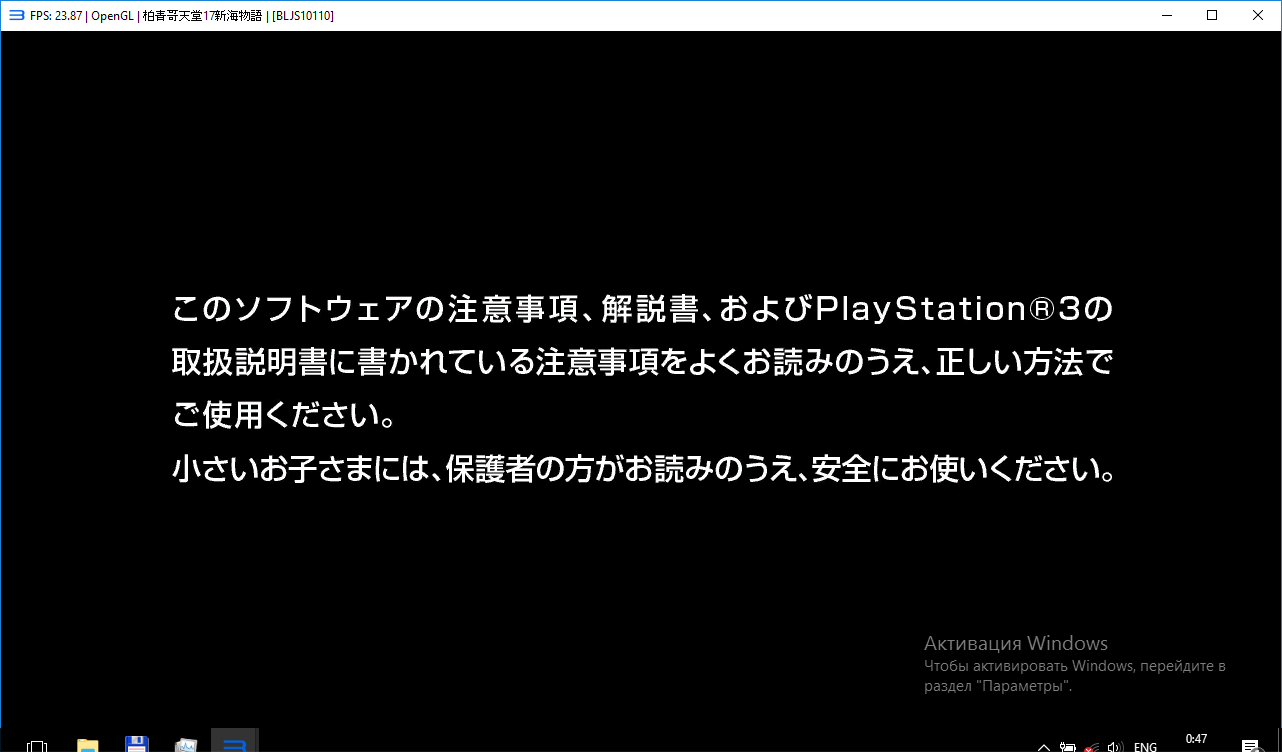The height and width of the screenshot is (752, 1282).
Task: Open the Action Center notifications icon
Action: 1250,746
